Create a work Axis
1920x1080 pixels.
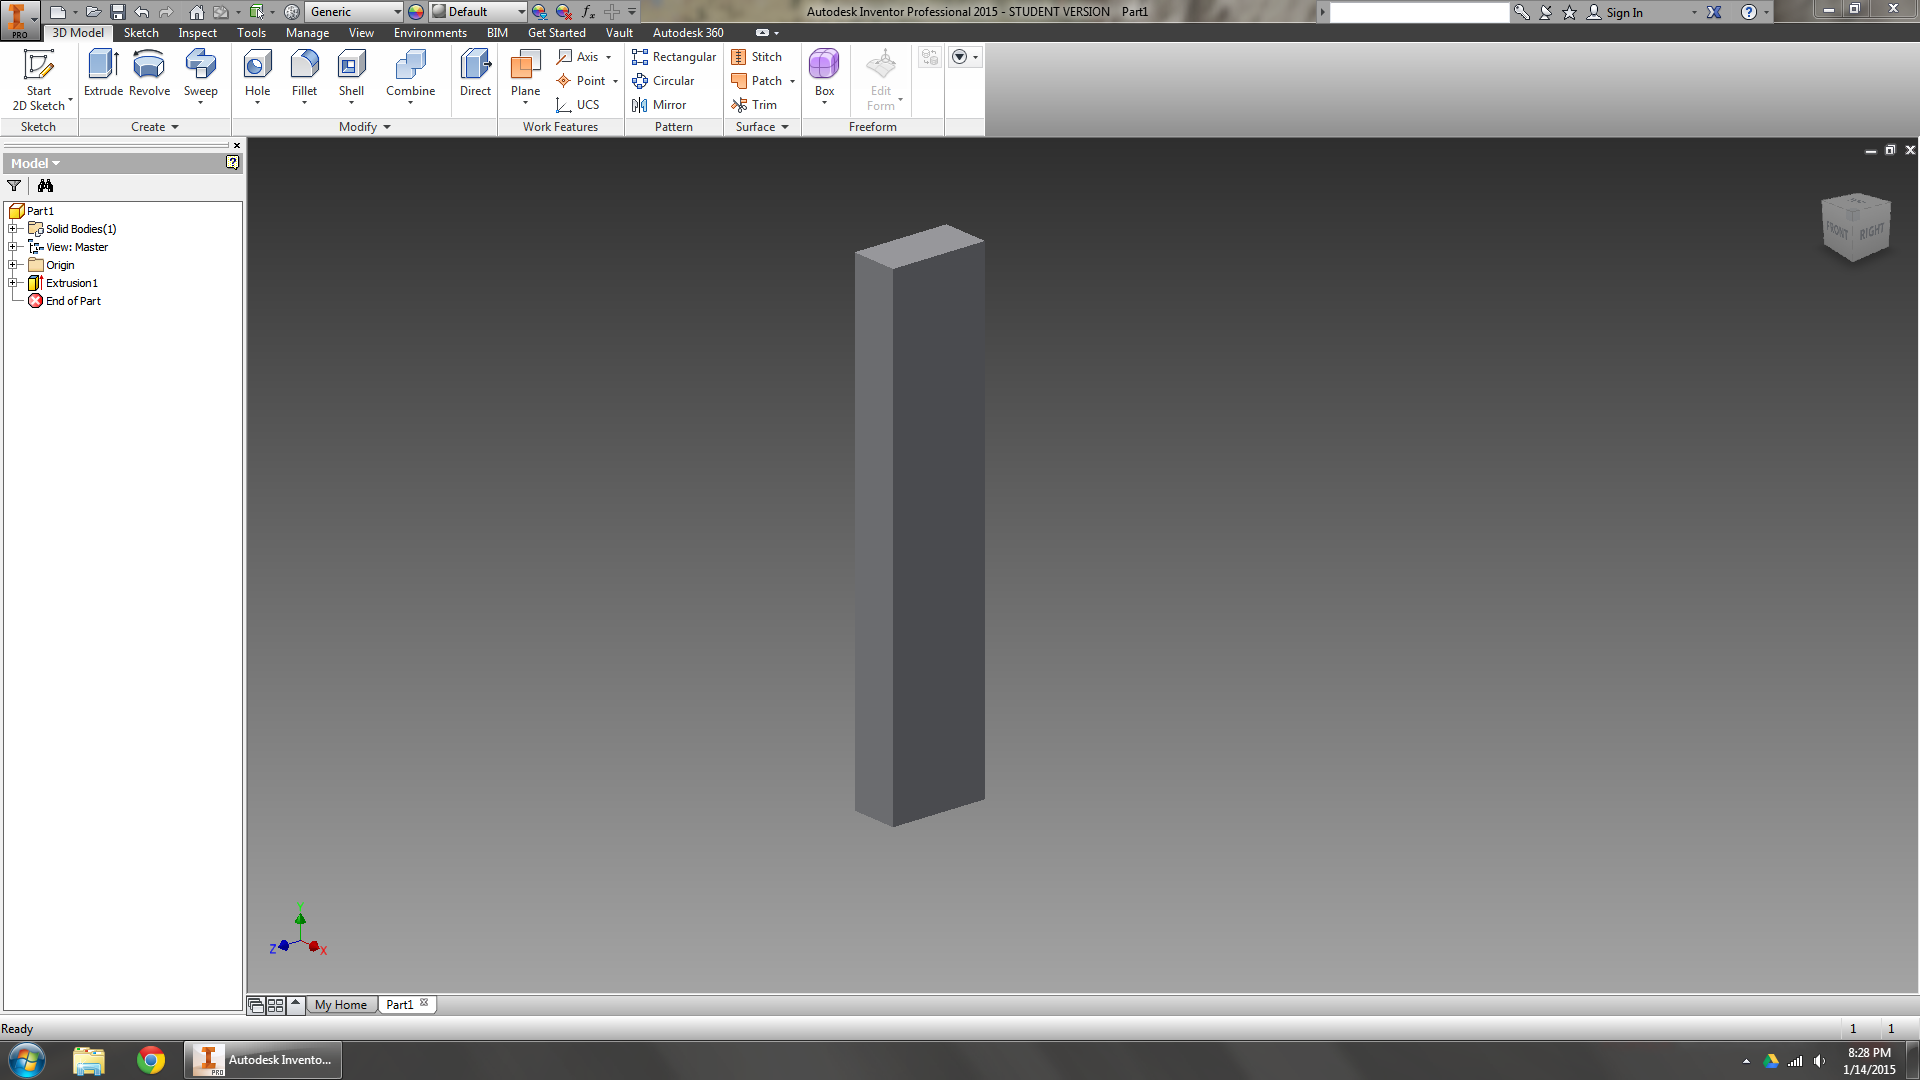(x=578, y=57)
